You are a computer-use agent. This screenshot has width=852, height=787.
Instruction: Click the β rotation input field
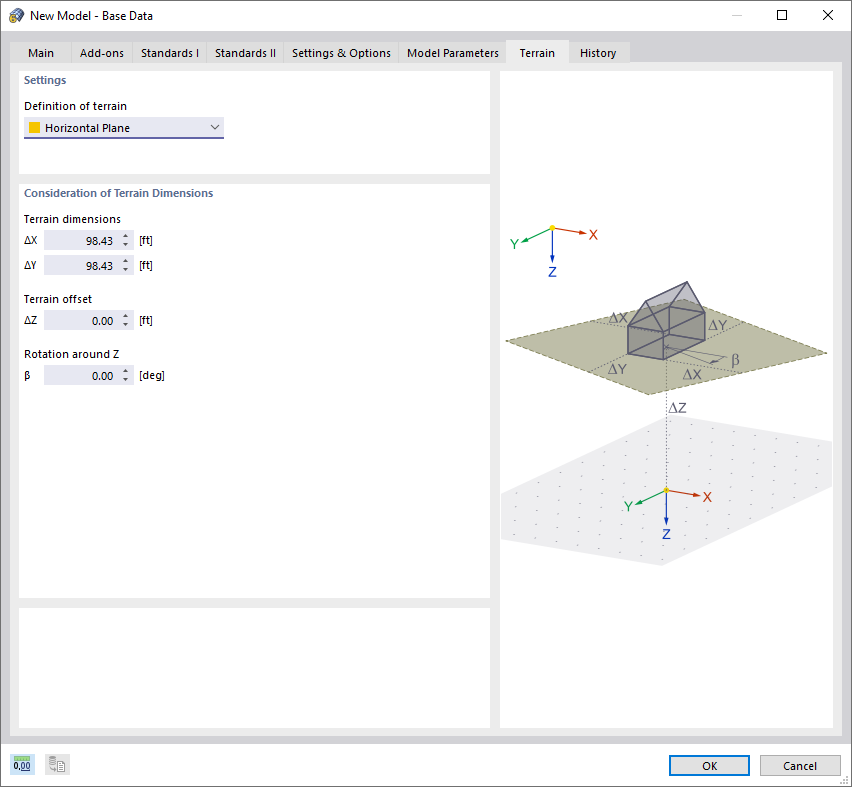click(85, 375)
